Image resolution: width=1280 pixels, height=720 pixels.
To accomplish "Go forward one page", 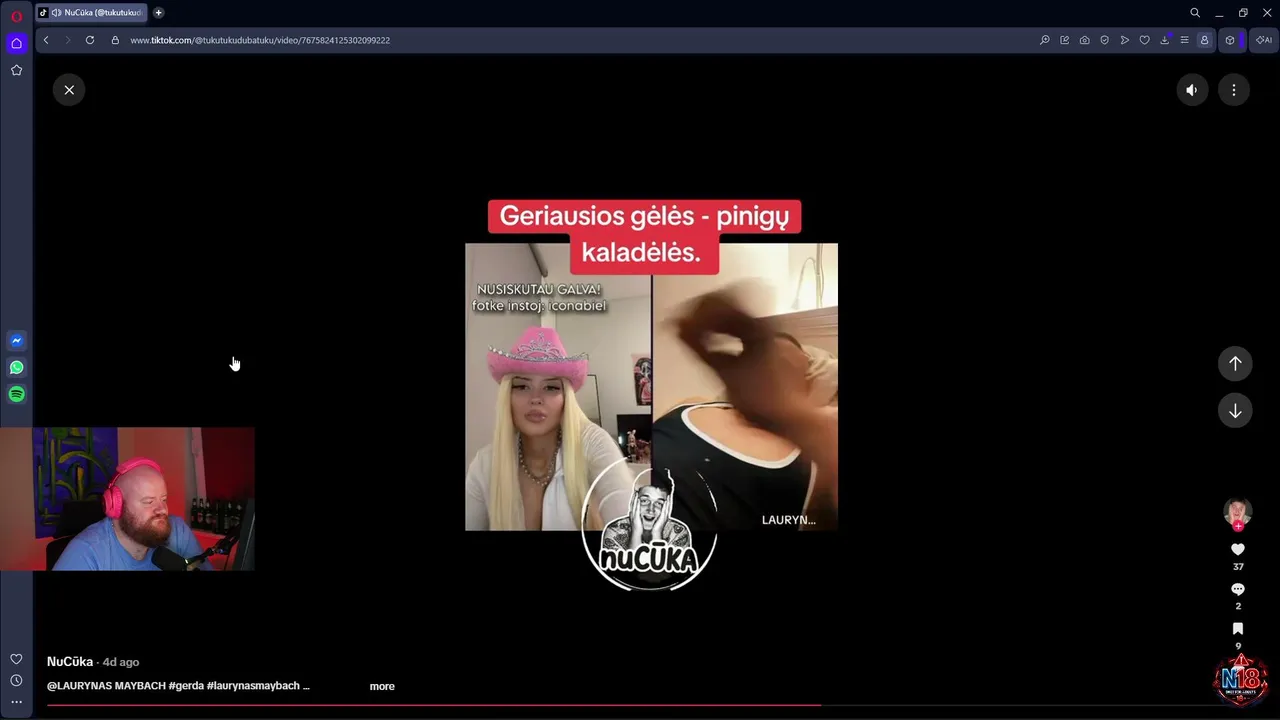I will pyautogui.click(x=68, y=40).
